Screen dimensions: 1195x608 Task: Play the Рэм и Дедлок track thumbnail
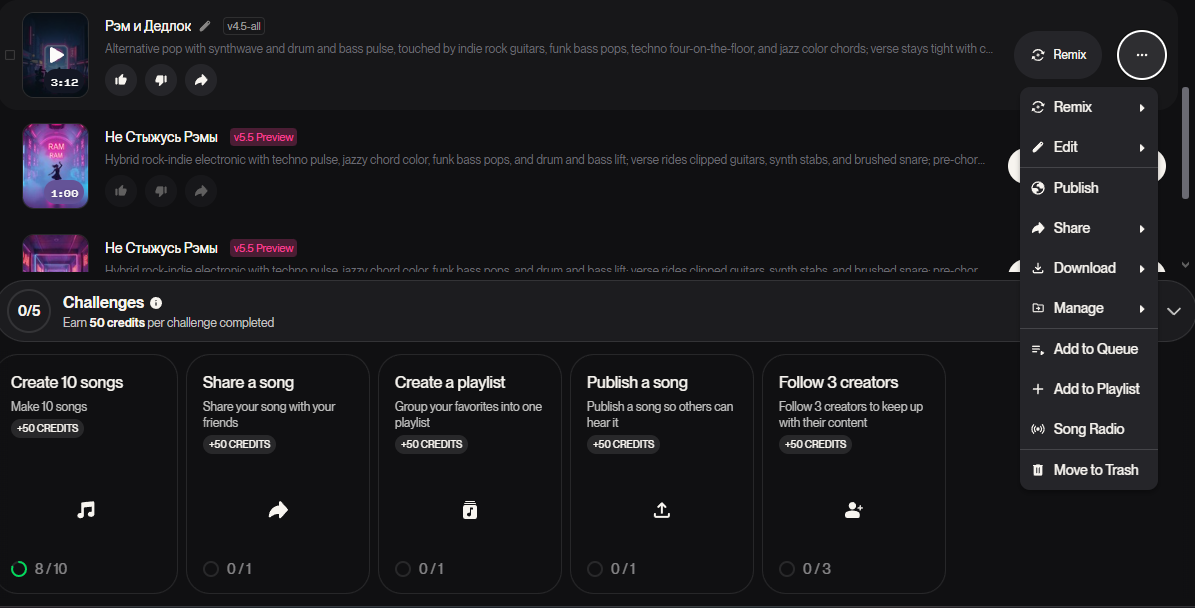(x=56, y=55)
